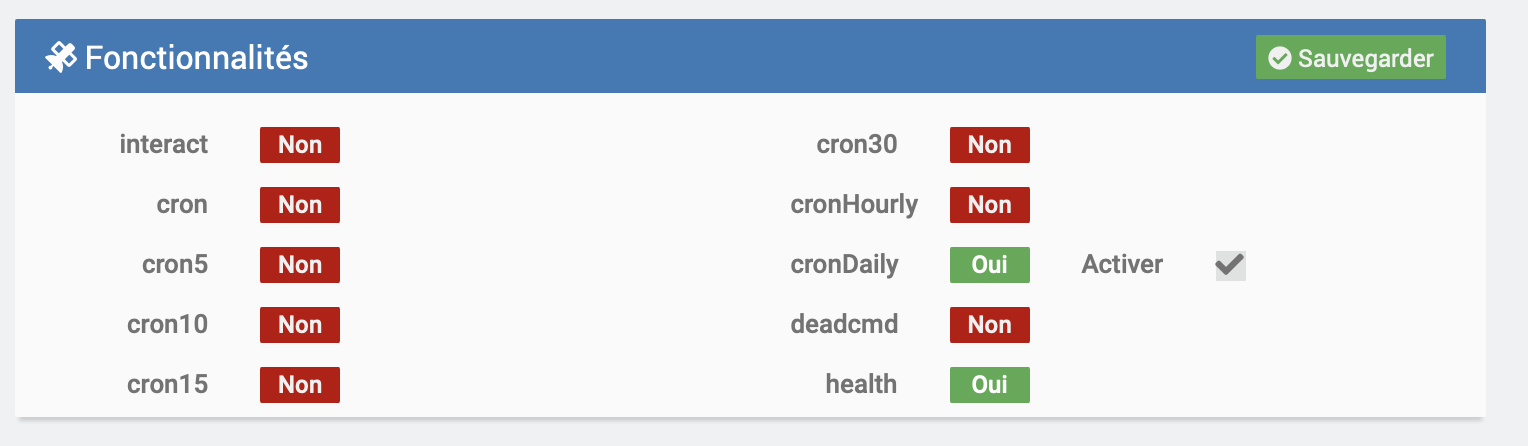Click the health feature label

pyautogui.click(x=861, y=384)
